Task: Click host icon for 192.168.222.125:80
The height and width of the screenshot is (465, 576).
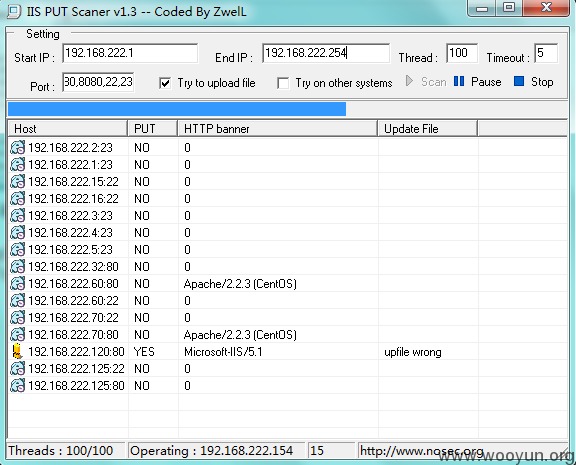Action: click(x=17, y=386)
